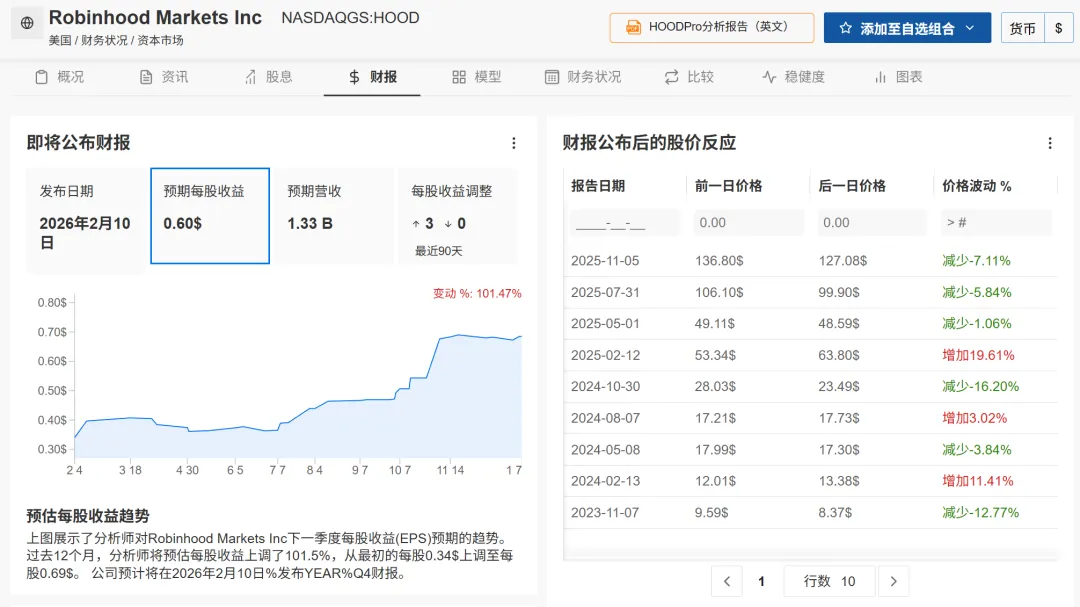Focus the 后一日价格 filter input
Image resolution: width=1080 pixels, height=607 pixels.
(x=873, y=223)
